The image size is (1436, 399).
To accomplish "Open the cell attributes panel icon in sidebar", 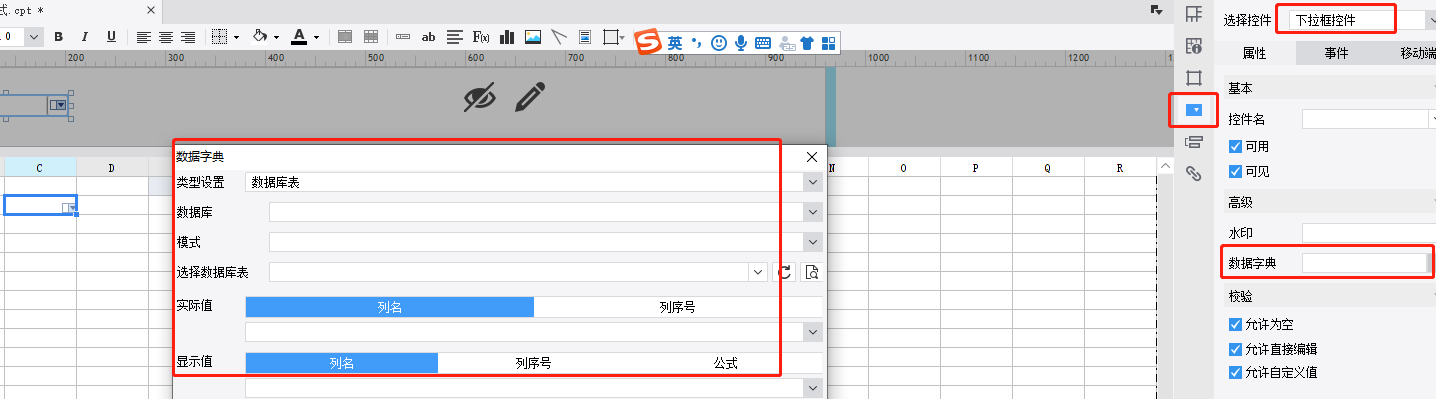I will (1193, 45).
